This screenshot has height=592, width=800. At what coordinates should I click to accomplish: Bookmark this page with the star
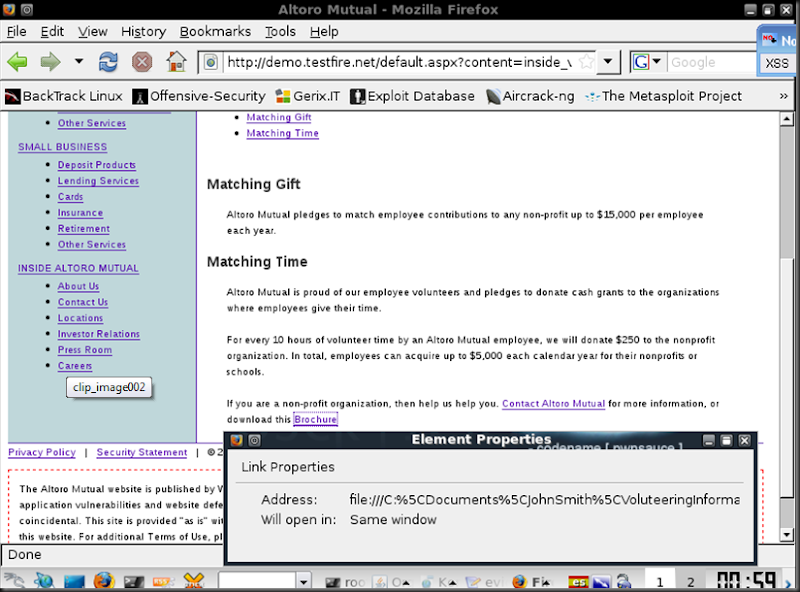tap(586, 62)
